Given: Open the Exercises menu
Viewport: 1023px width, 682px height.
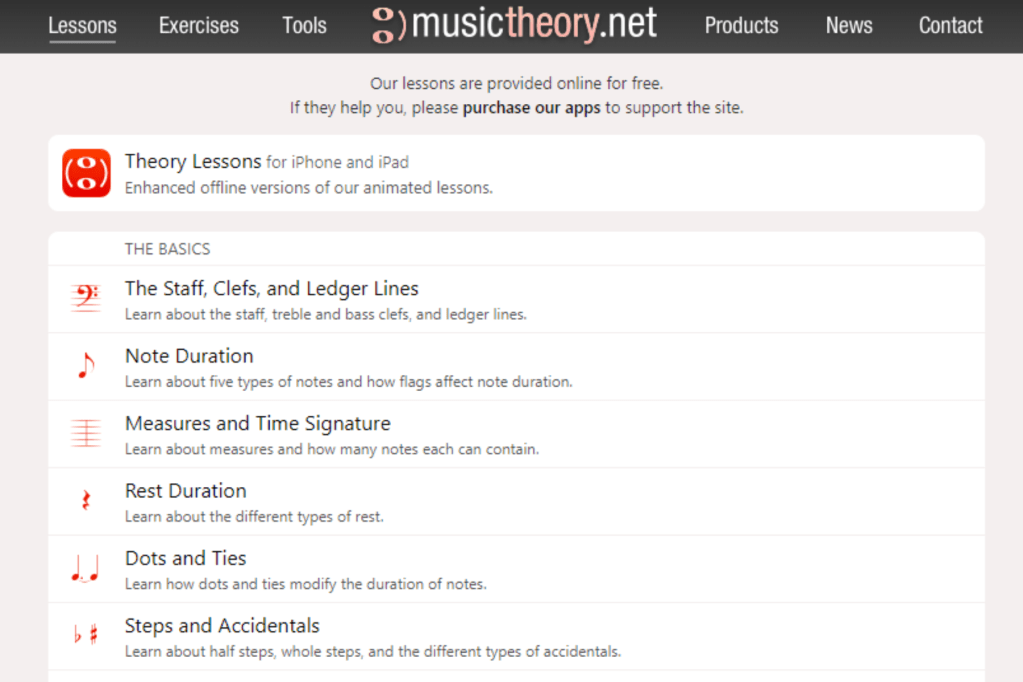Looking at the screenshot, I should pyautogui.click(x=199, y=26).
